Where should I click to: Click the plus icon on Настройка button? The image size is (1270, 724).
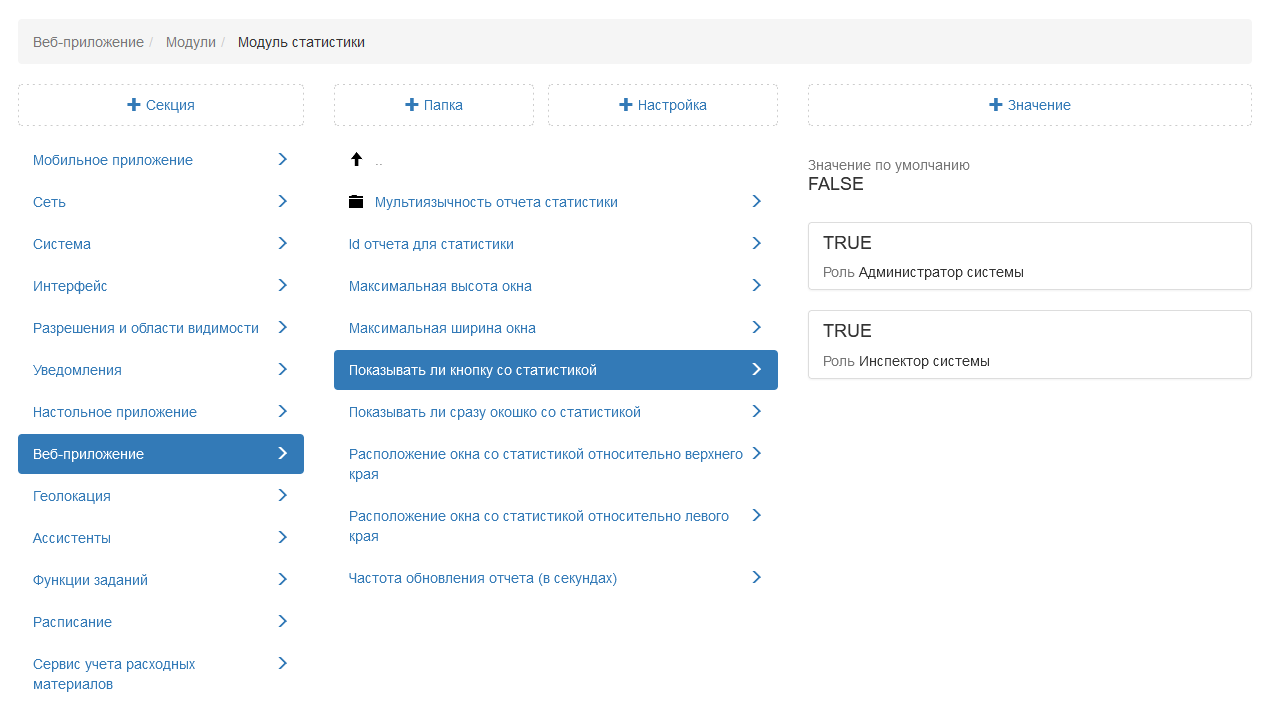626,105
